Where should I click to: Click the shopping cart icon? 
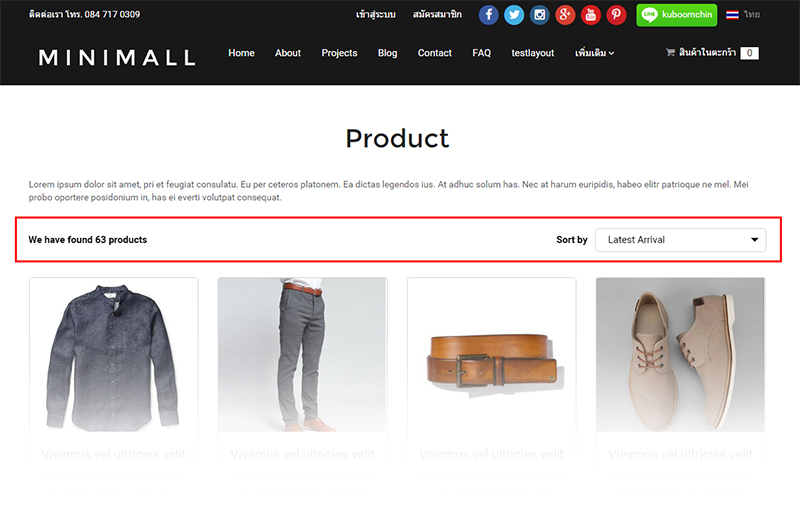670,53
